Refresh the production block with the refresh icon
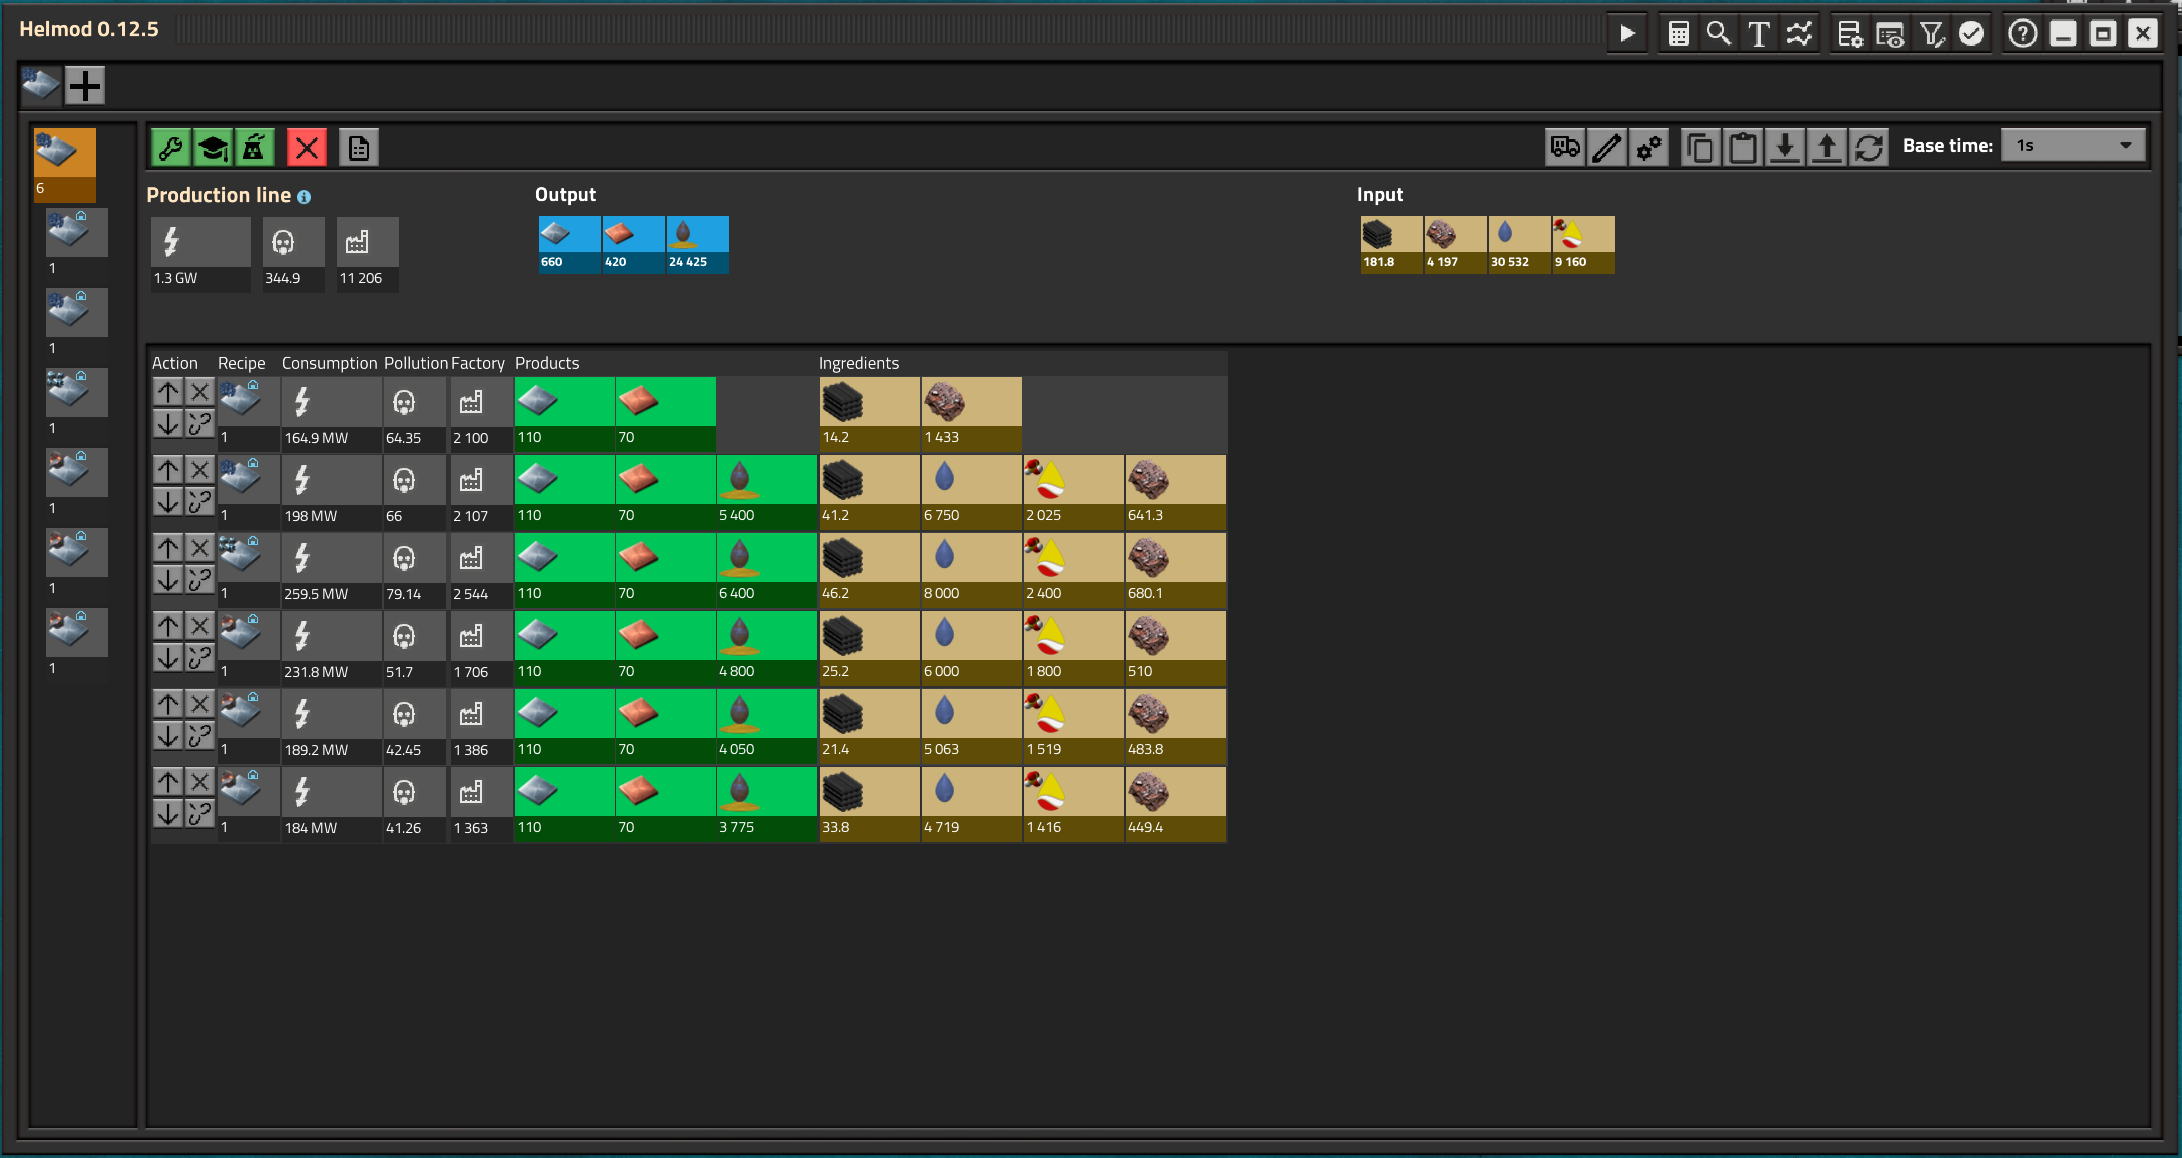 point(1870,147)
